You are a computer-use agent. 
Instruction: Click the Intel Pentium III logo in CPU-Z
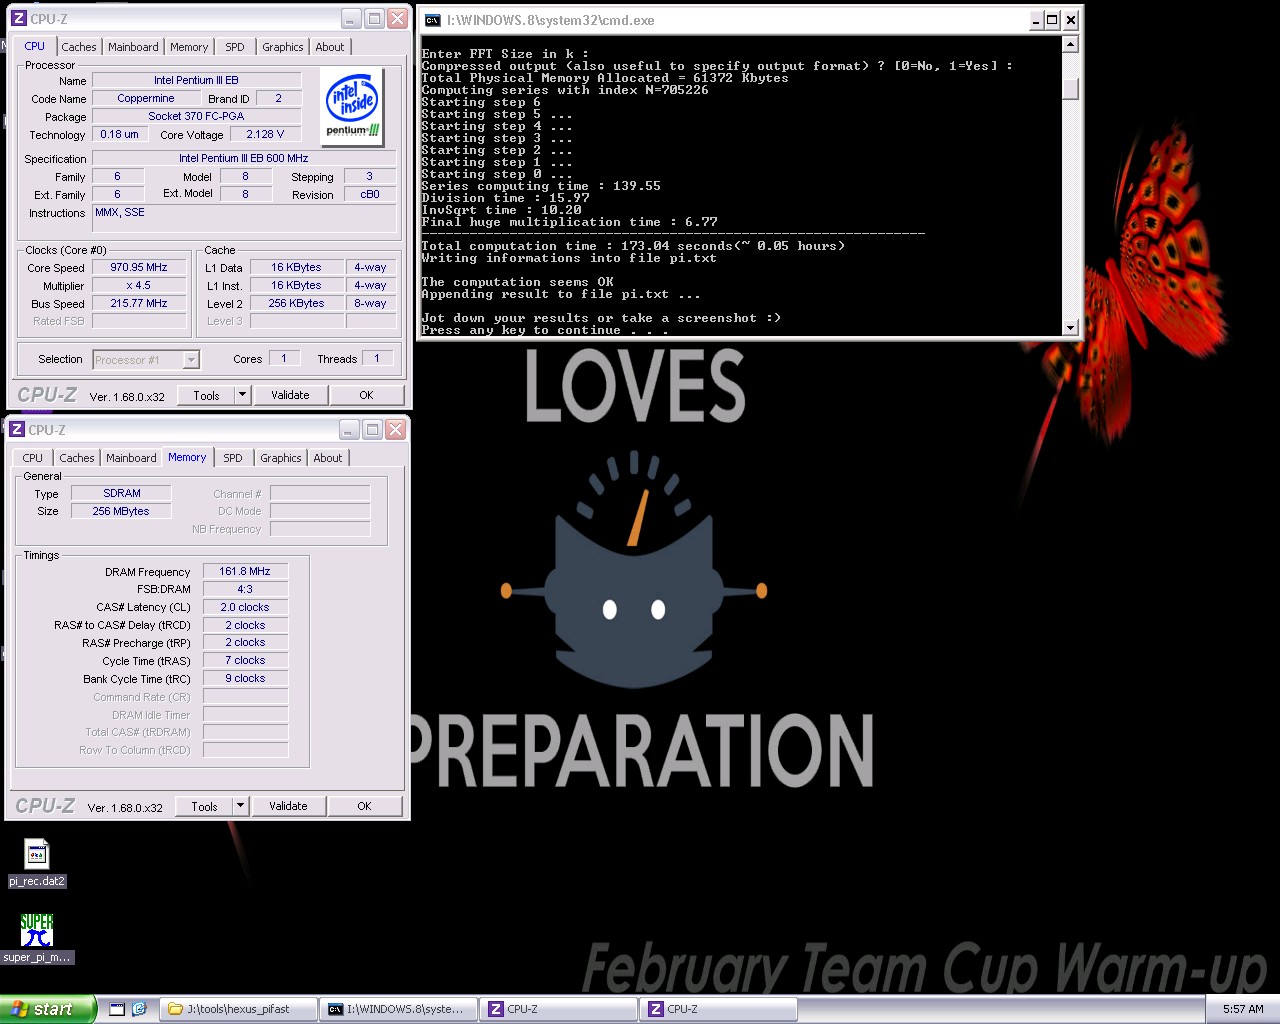tap(353, 106)
